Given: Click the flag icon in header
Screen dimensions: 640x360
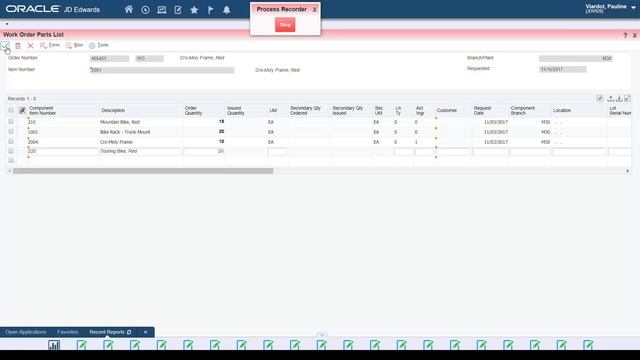Looking at the screenshot, I should pos(211,10).
